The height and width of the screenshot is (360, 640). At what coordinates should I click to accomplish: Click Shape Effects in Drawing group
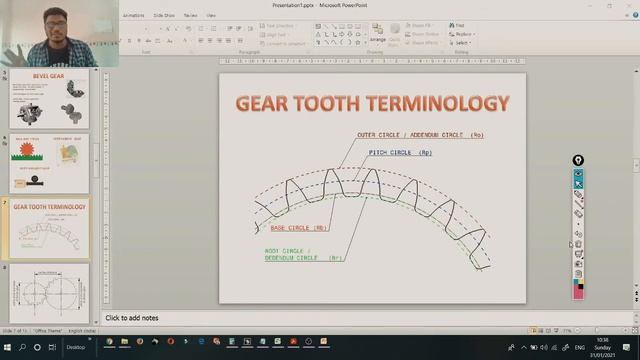422,43
